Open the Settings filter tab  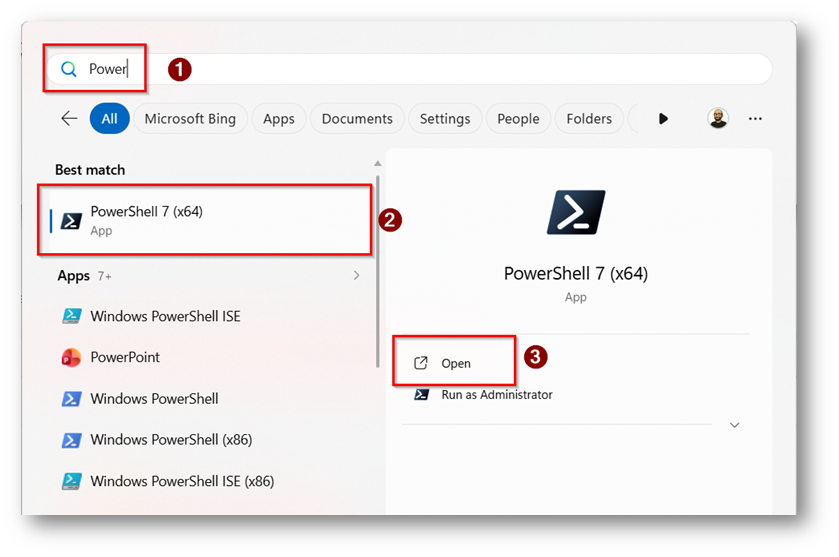445,118
